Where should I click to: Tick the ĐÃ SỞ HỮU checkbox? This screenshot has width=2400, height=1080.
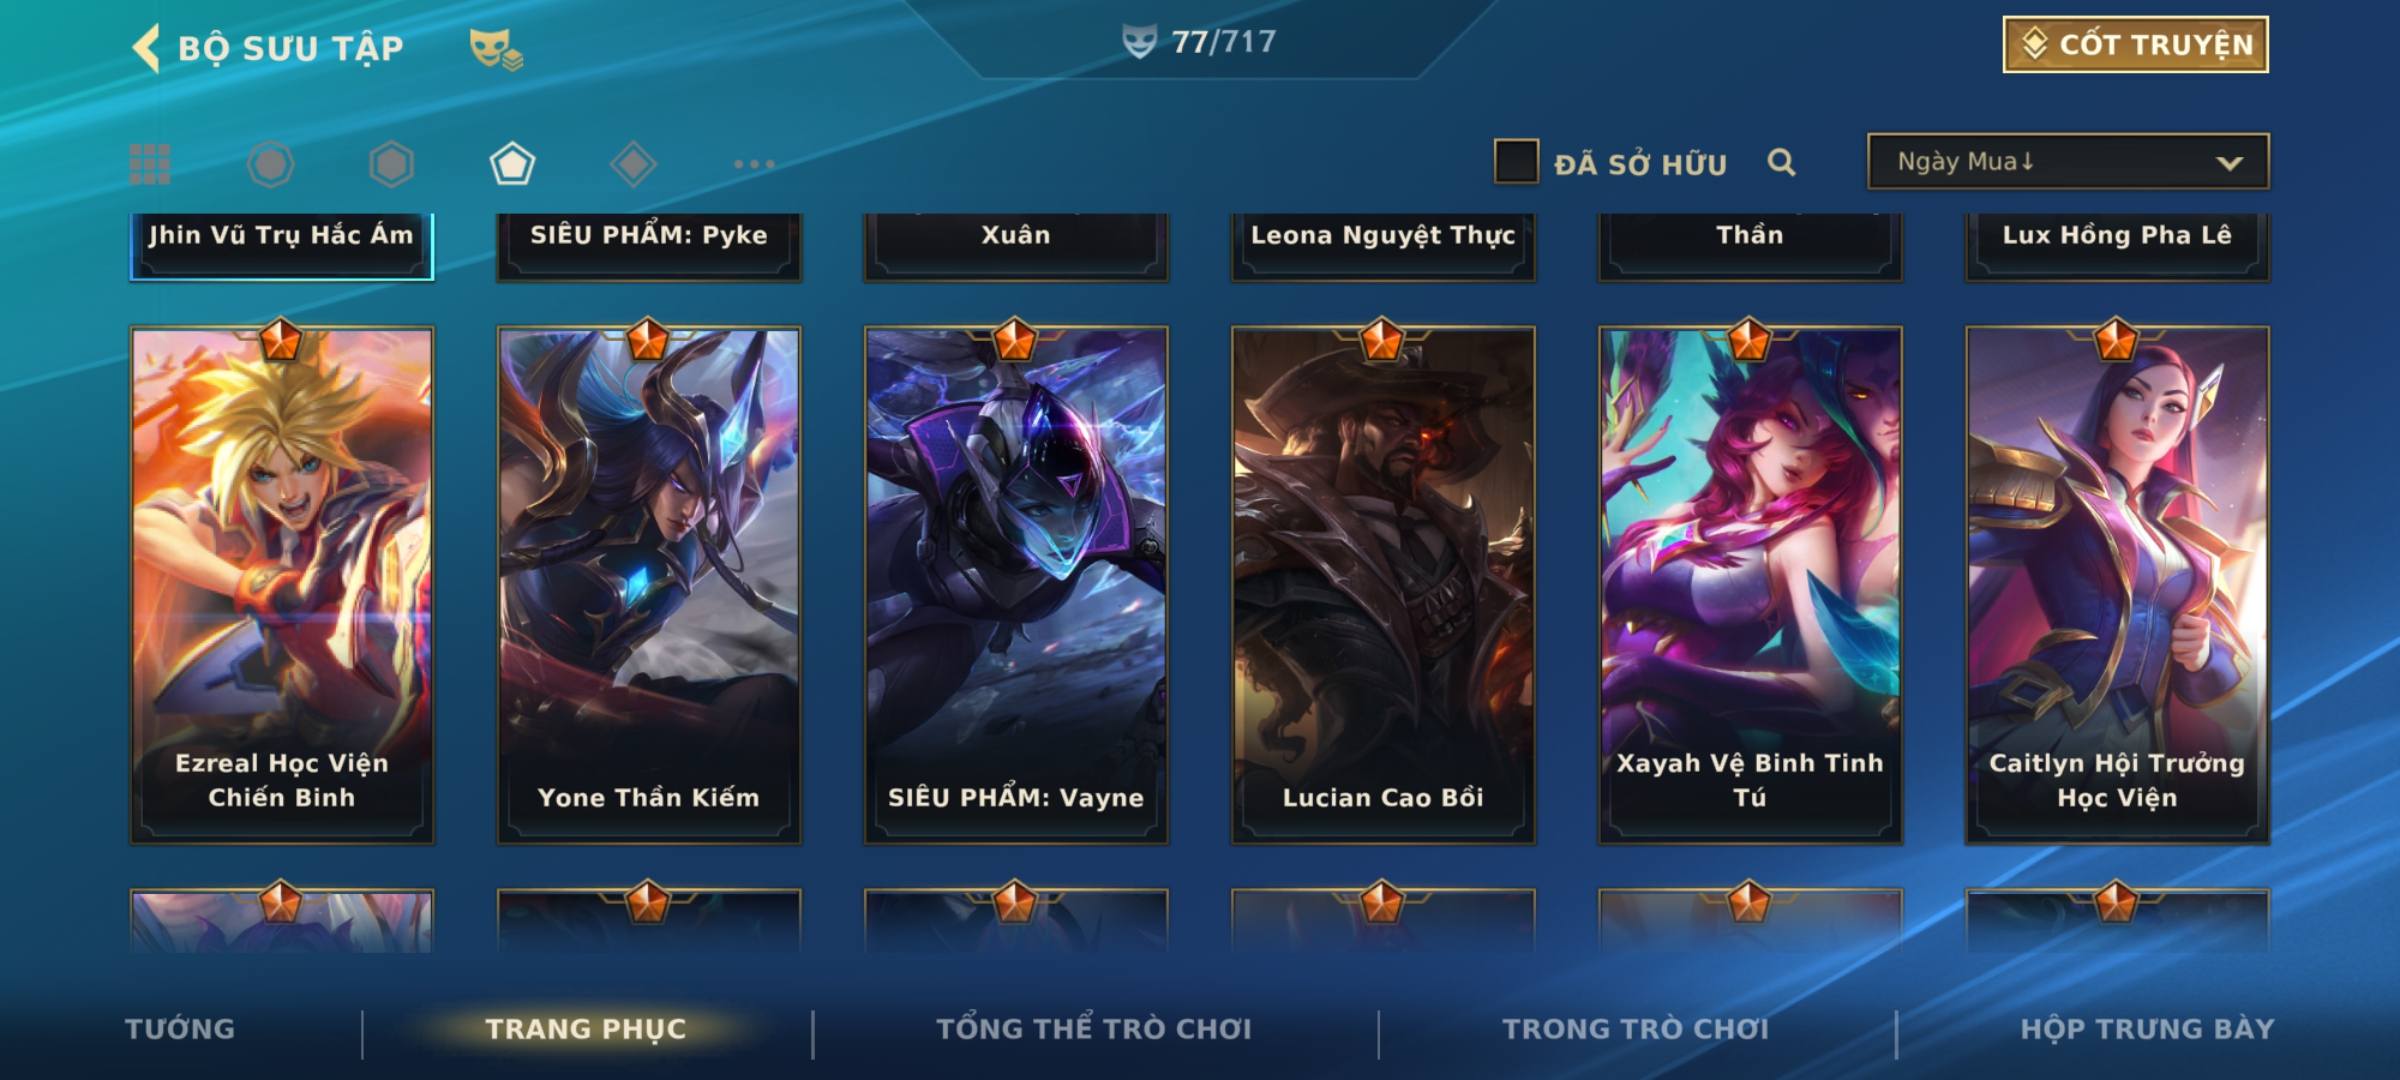(x=1516, y=162)
